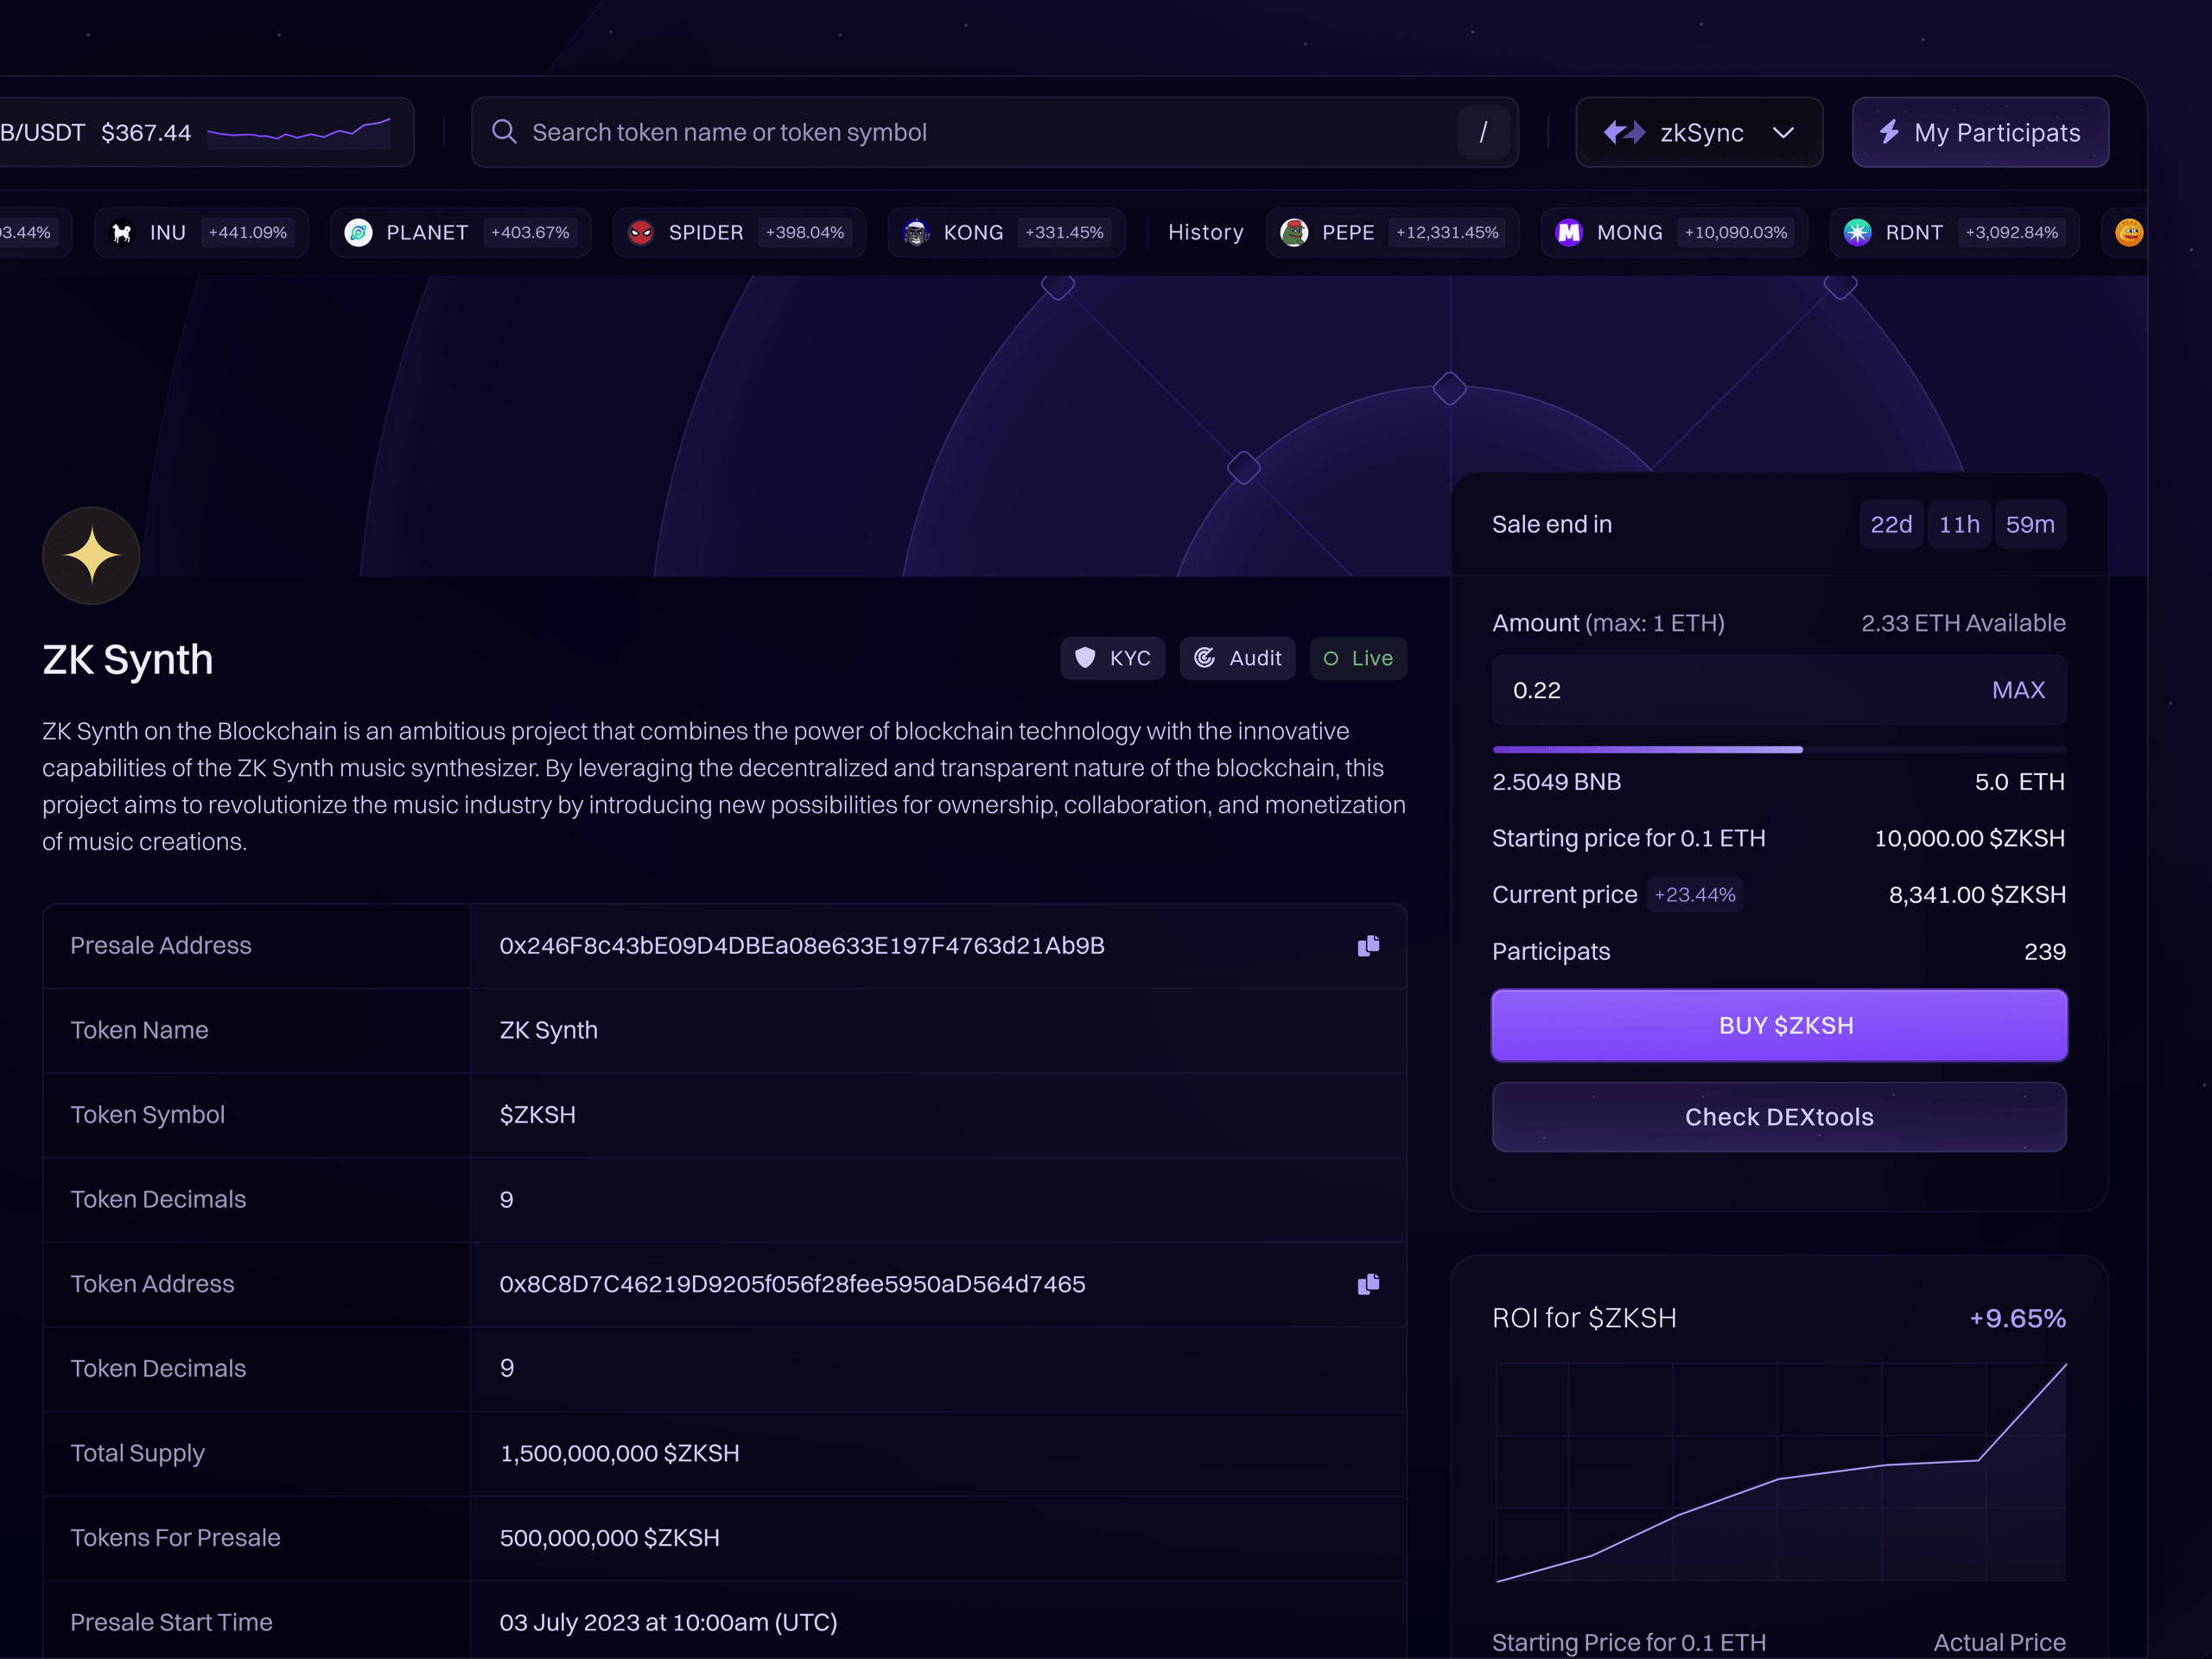Click the ZK Synth star logo
Viewport: 2212px width, 1659px height.
click(91, 556)
